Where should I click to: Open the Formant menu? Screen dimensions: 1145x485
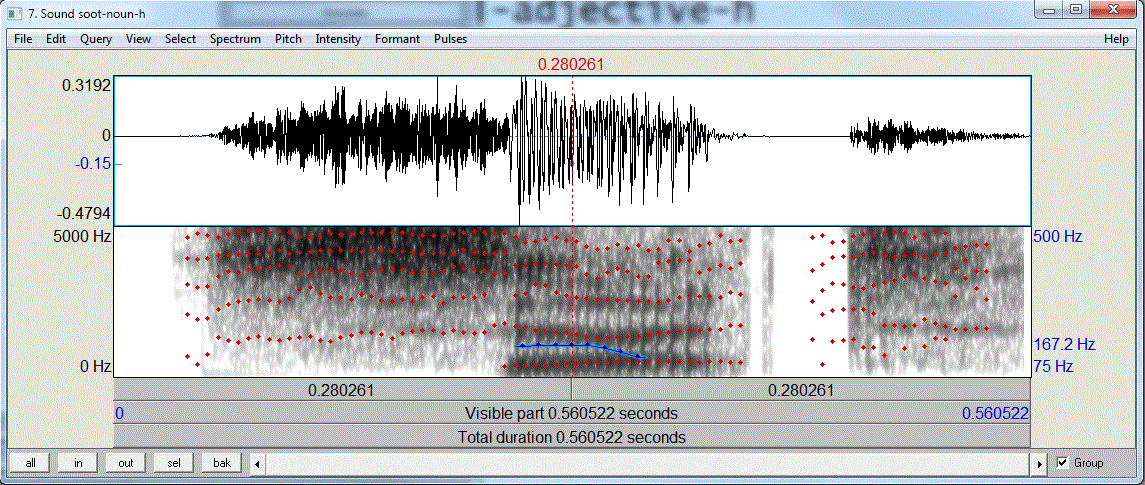point(397,39)
